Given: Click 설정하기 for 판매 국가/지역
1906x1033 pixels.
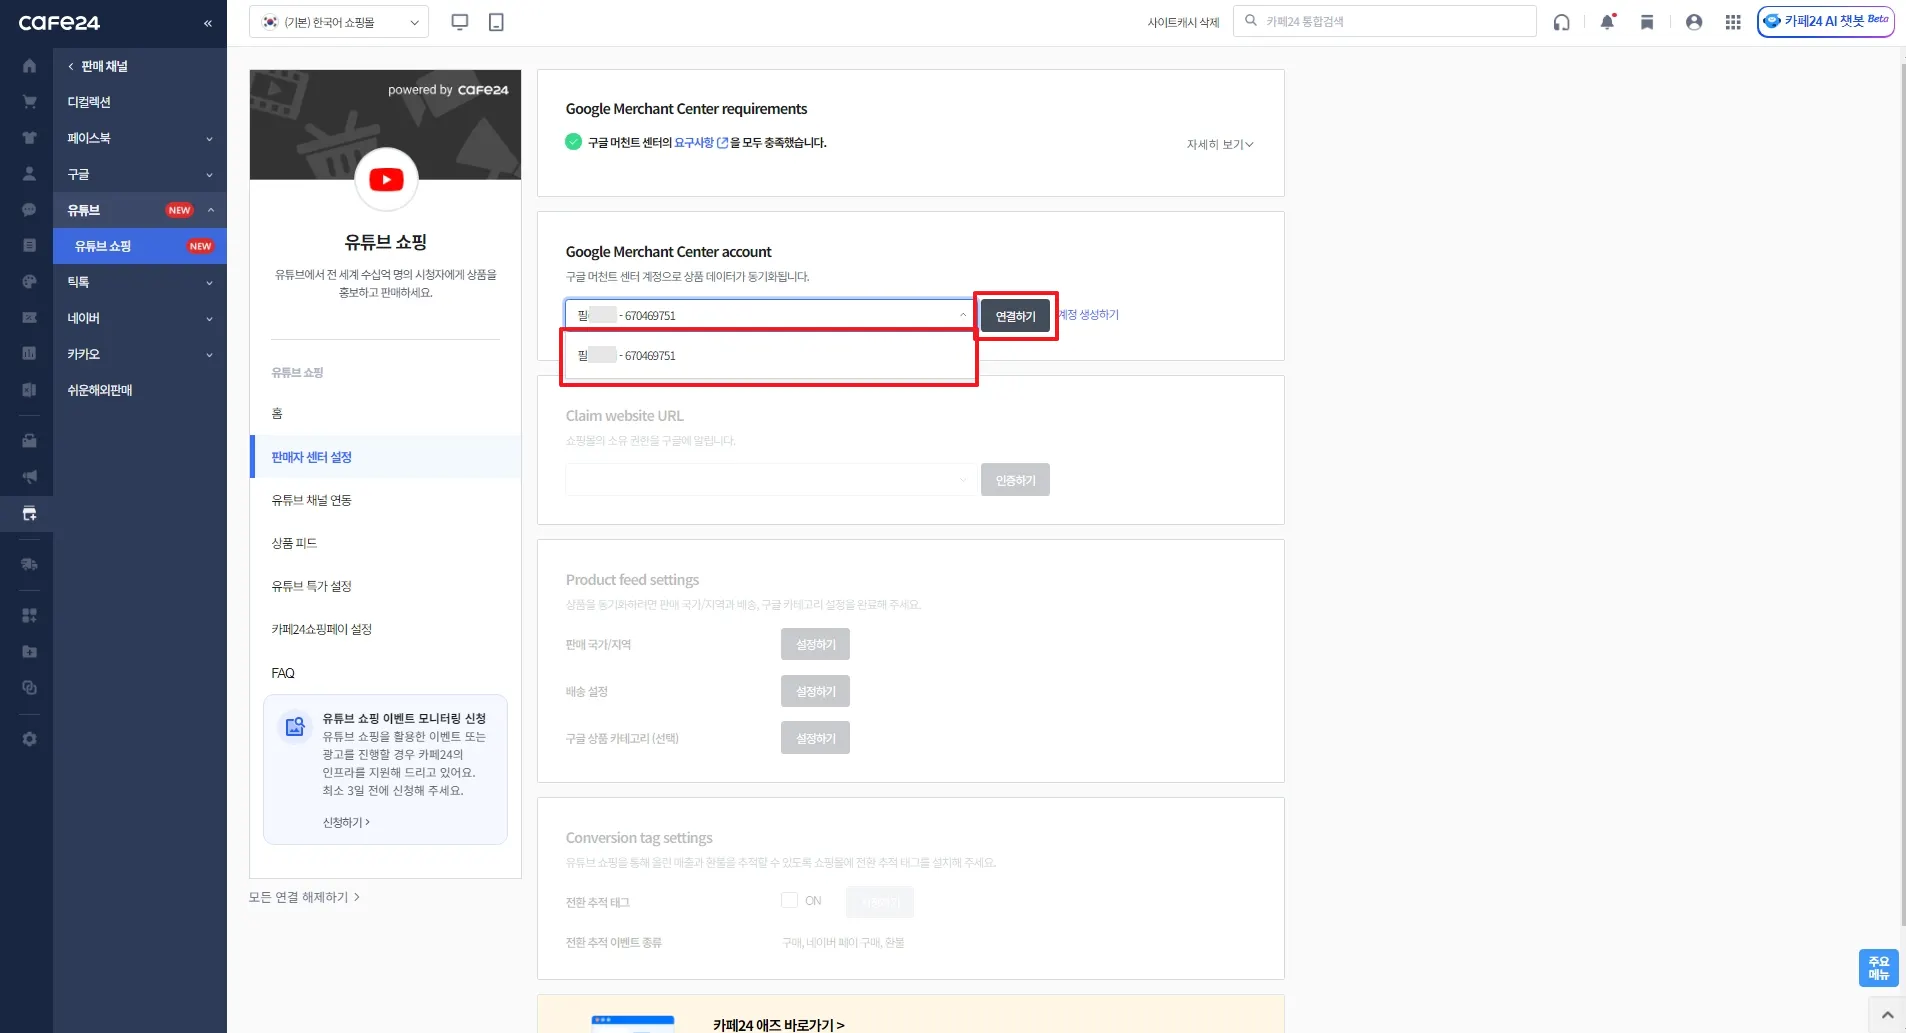Looking at the screenshot, I should (x=815, y=644).
